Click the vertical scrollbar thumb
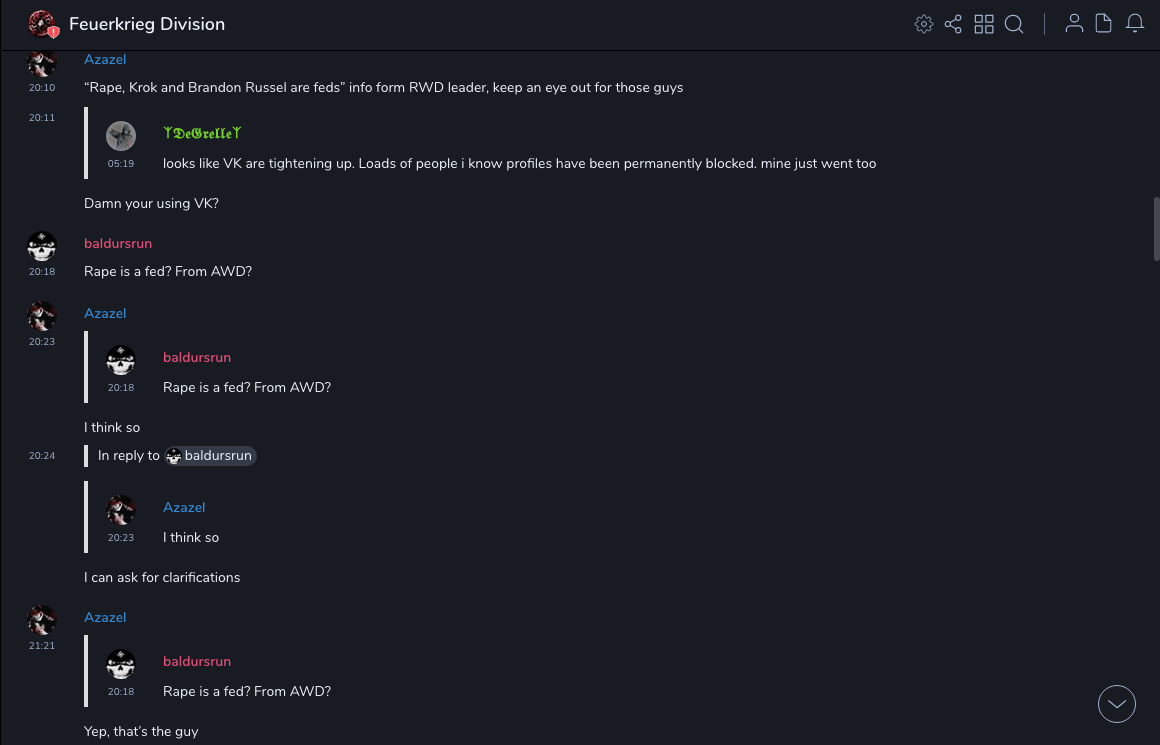Screen dimensions: 1160x745 [1156, 228]
